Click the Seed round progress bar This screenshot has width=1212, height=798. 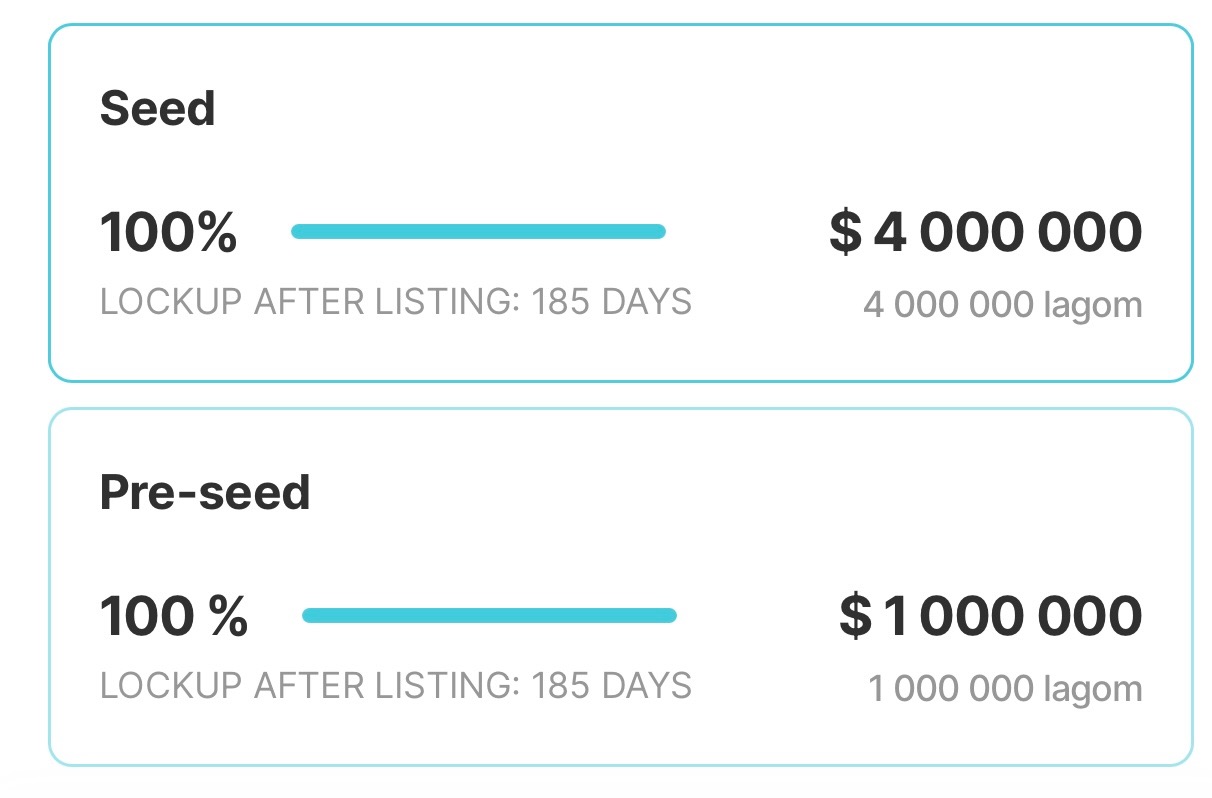click(478, 232)
